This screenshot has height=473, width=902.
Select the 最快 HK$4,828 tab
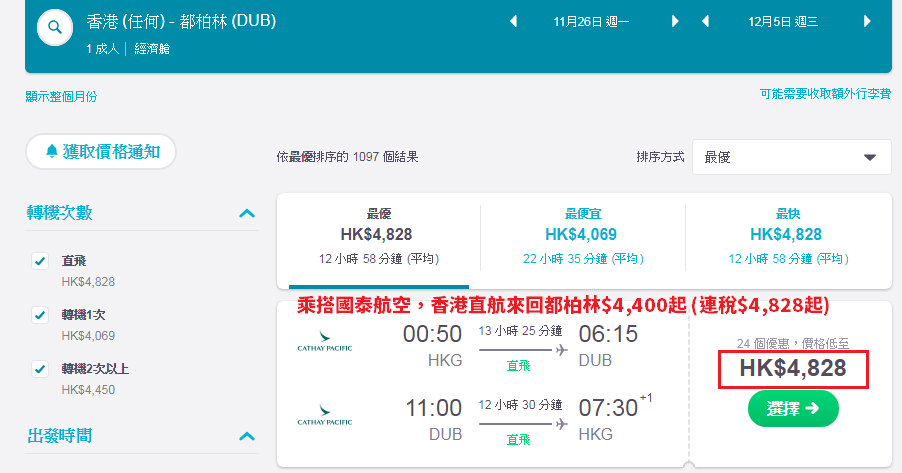point(788,240)
